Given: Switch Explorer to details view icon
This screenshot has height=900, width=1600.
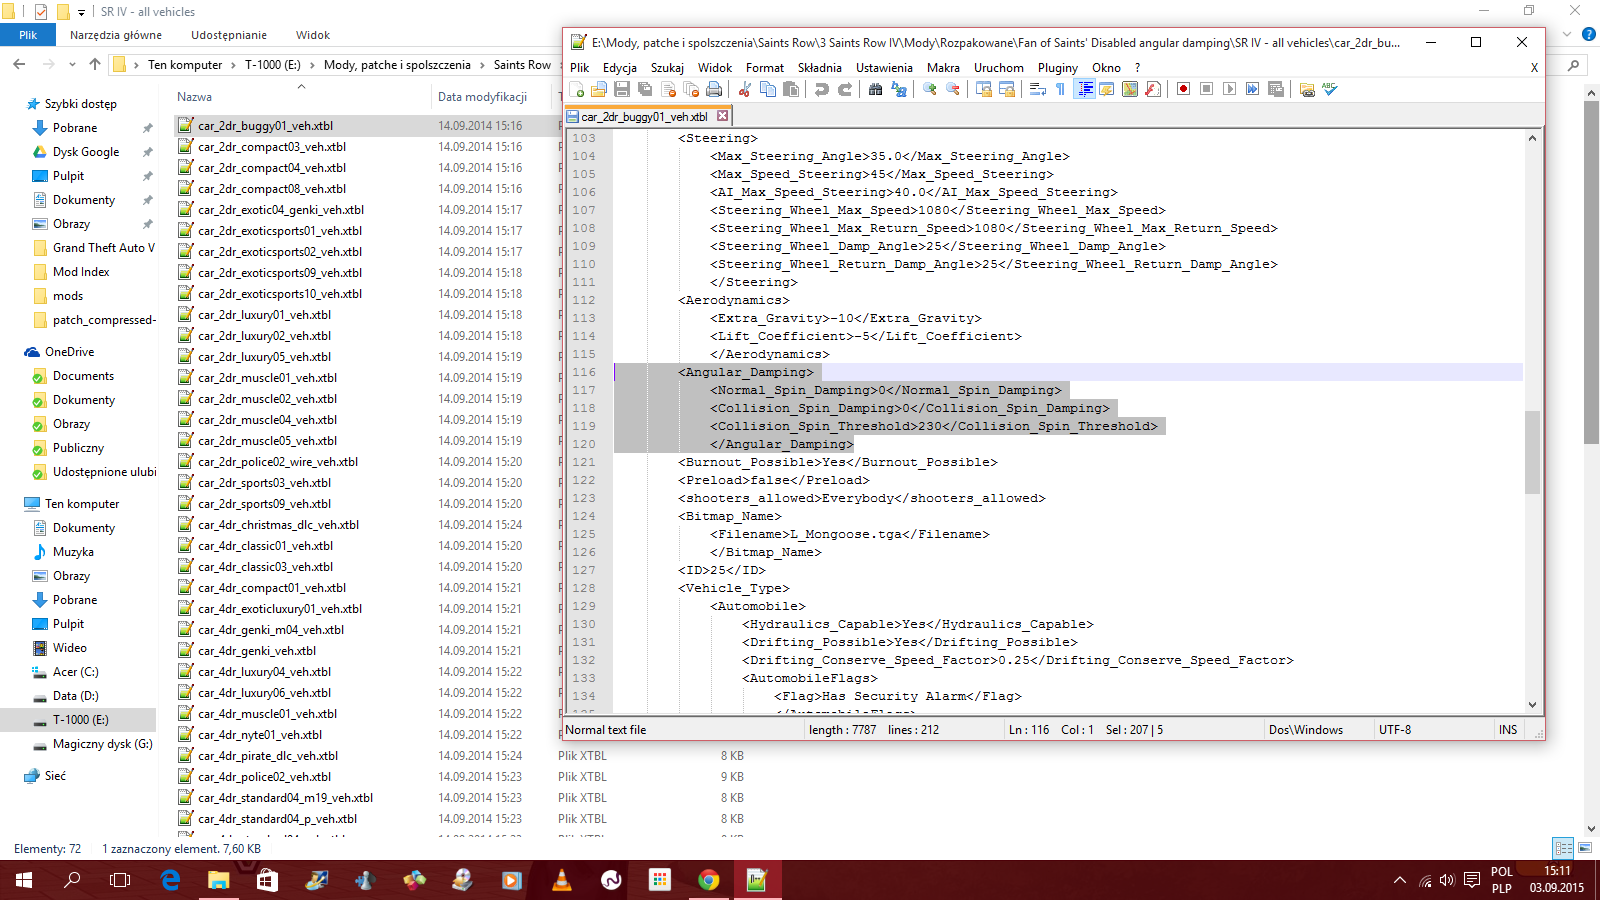Looking at the screenshot, I should (1563, 848).
